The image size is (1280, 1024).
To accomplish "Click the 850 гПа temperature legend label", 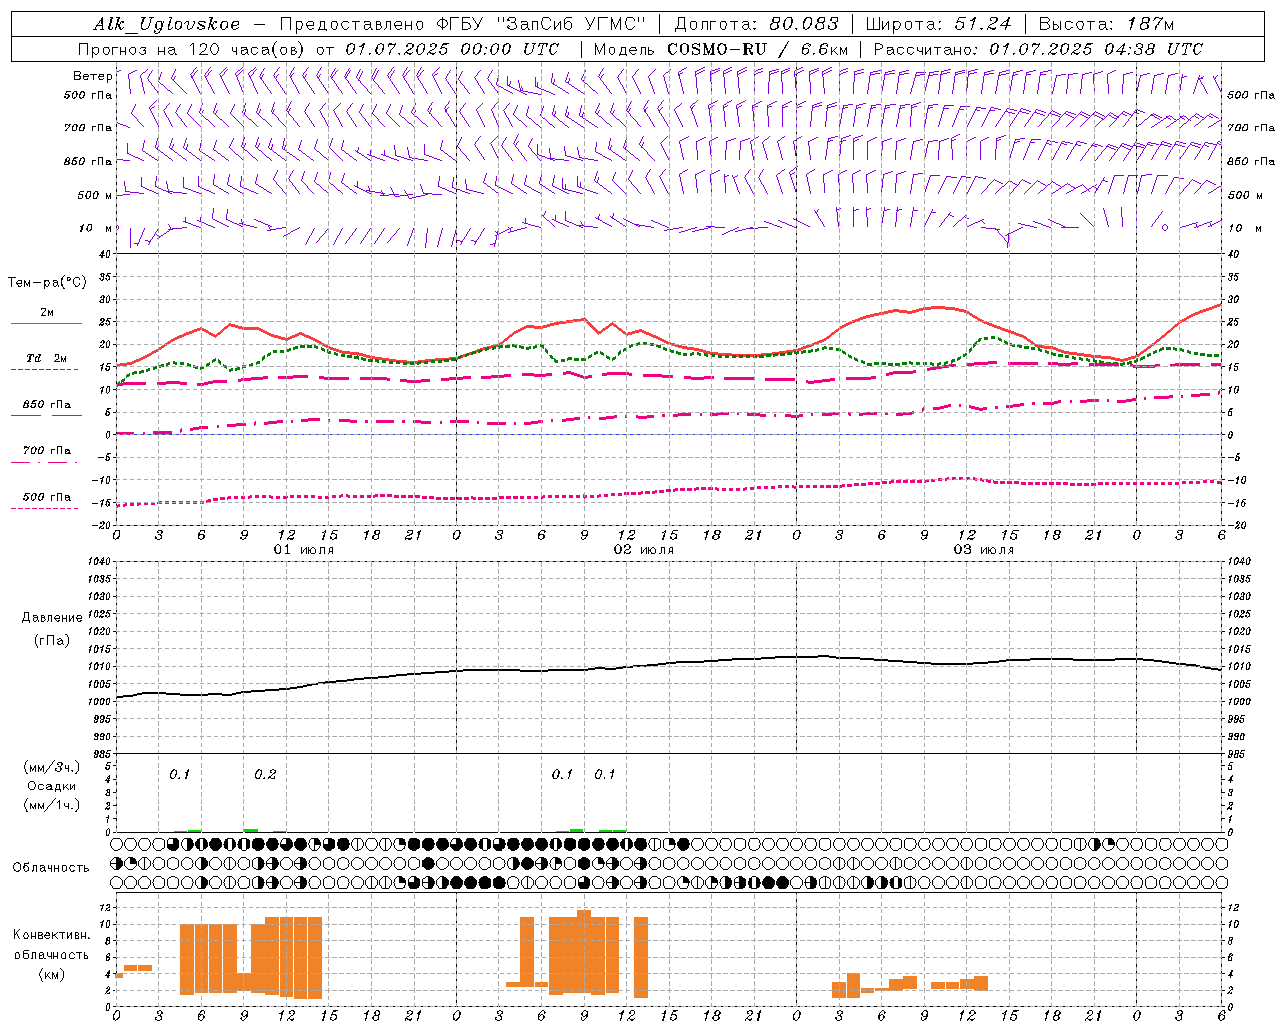I will click(46, 405).
